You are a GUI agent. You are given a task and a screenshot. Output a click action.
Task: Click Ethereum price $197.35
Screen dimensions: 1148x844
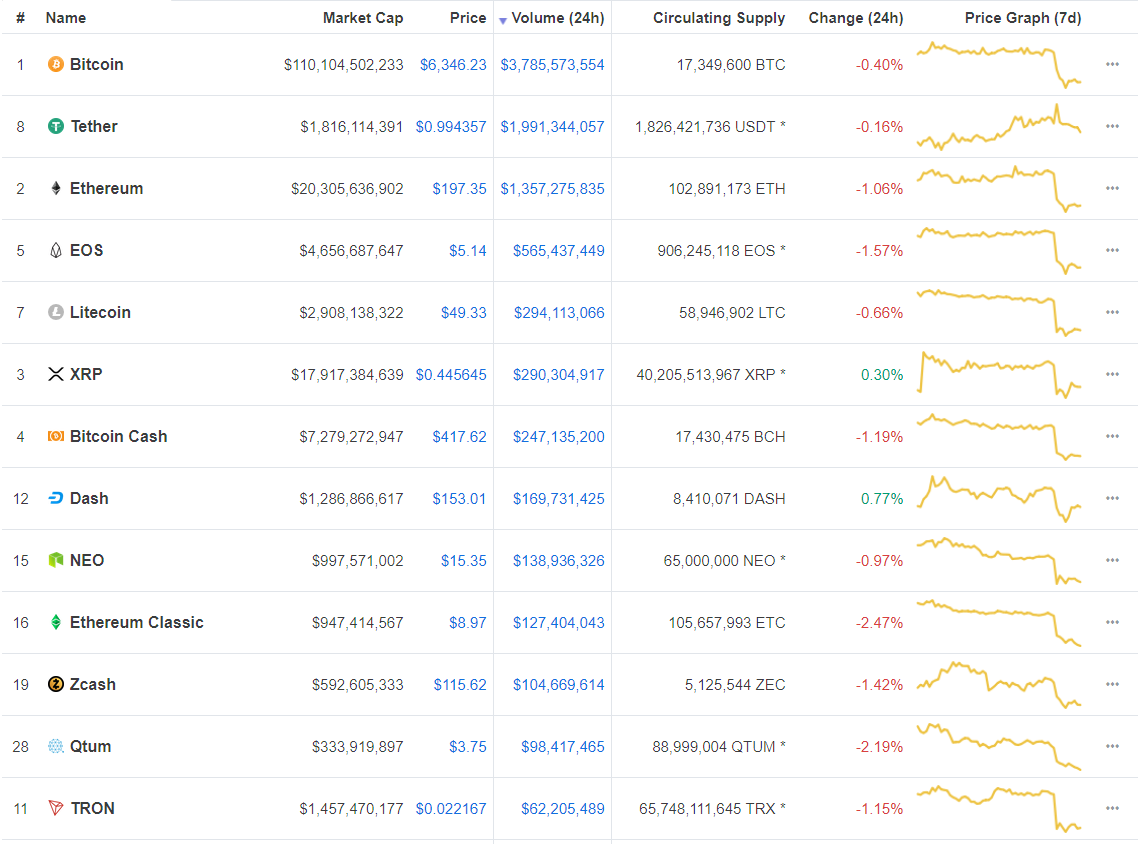point(460,189)
